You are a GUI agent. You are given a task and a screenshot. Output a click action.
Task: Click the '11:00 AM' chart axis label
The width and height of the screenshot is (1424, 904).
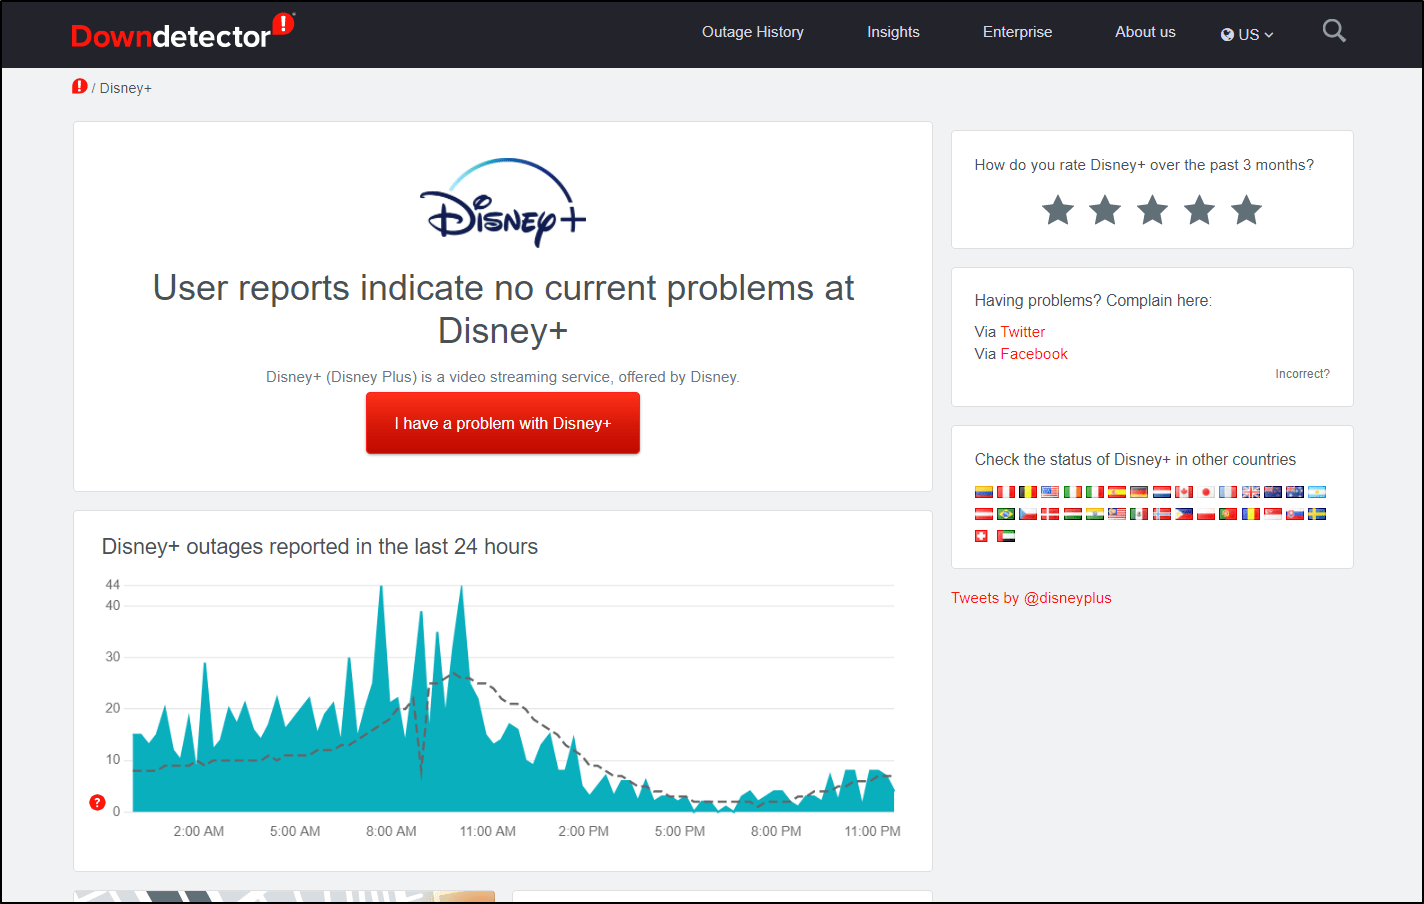(x=488, y=831)
